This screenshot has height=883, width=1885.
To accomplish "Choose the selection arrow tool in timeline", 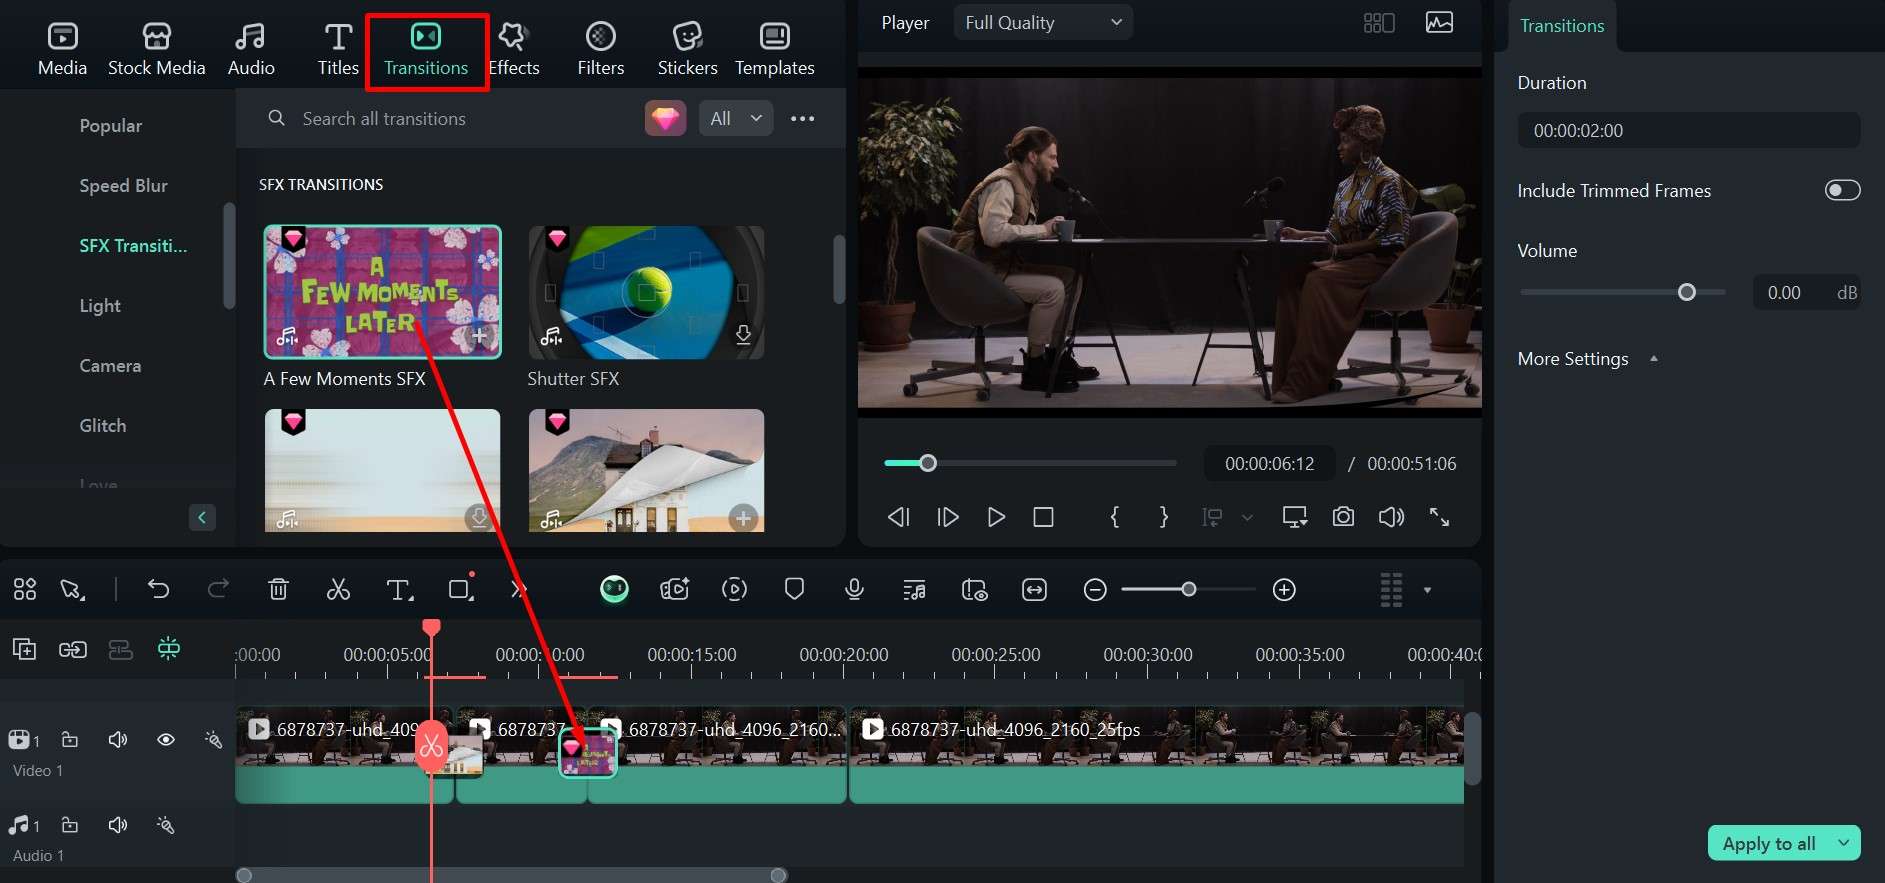I will [72, 589].
